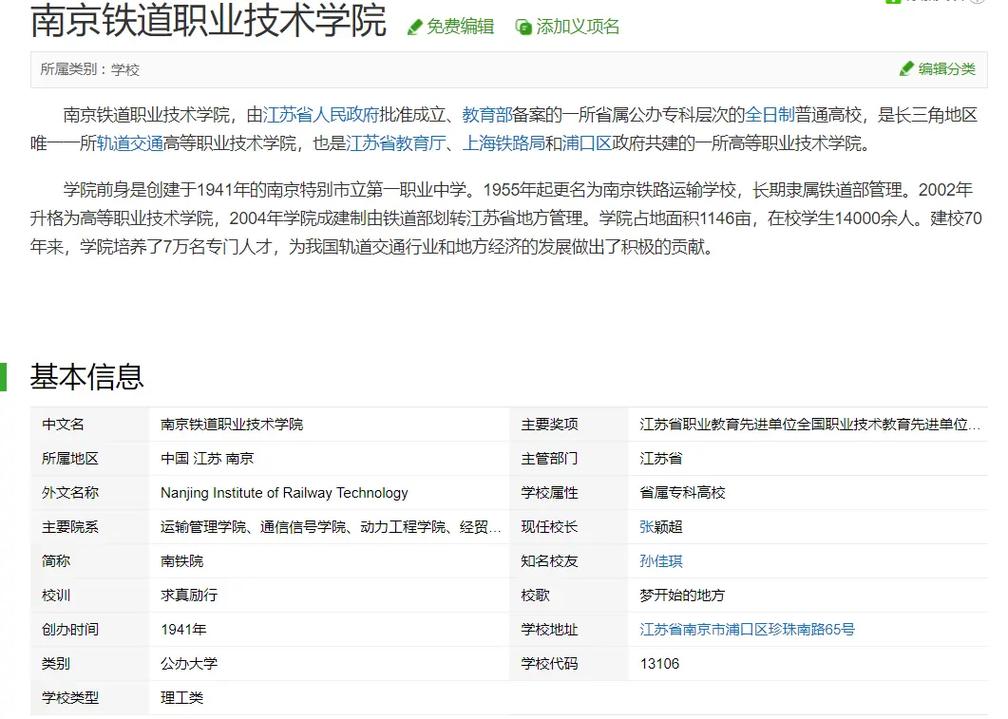Click the green icon beside 添加义项名
Viewport: 1008px width, 719px height.
523,27
